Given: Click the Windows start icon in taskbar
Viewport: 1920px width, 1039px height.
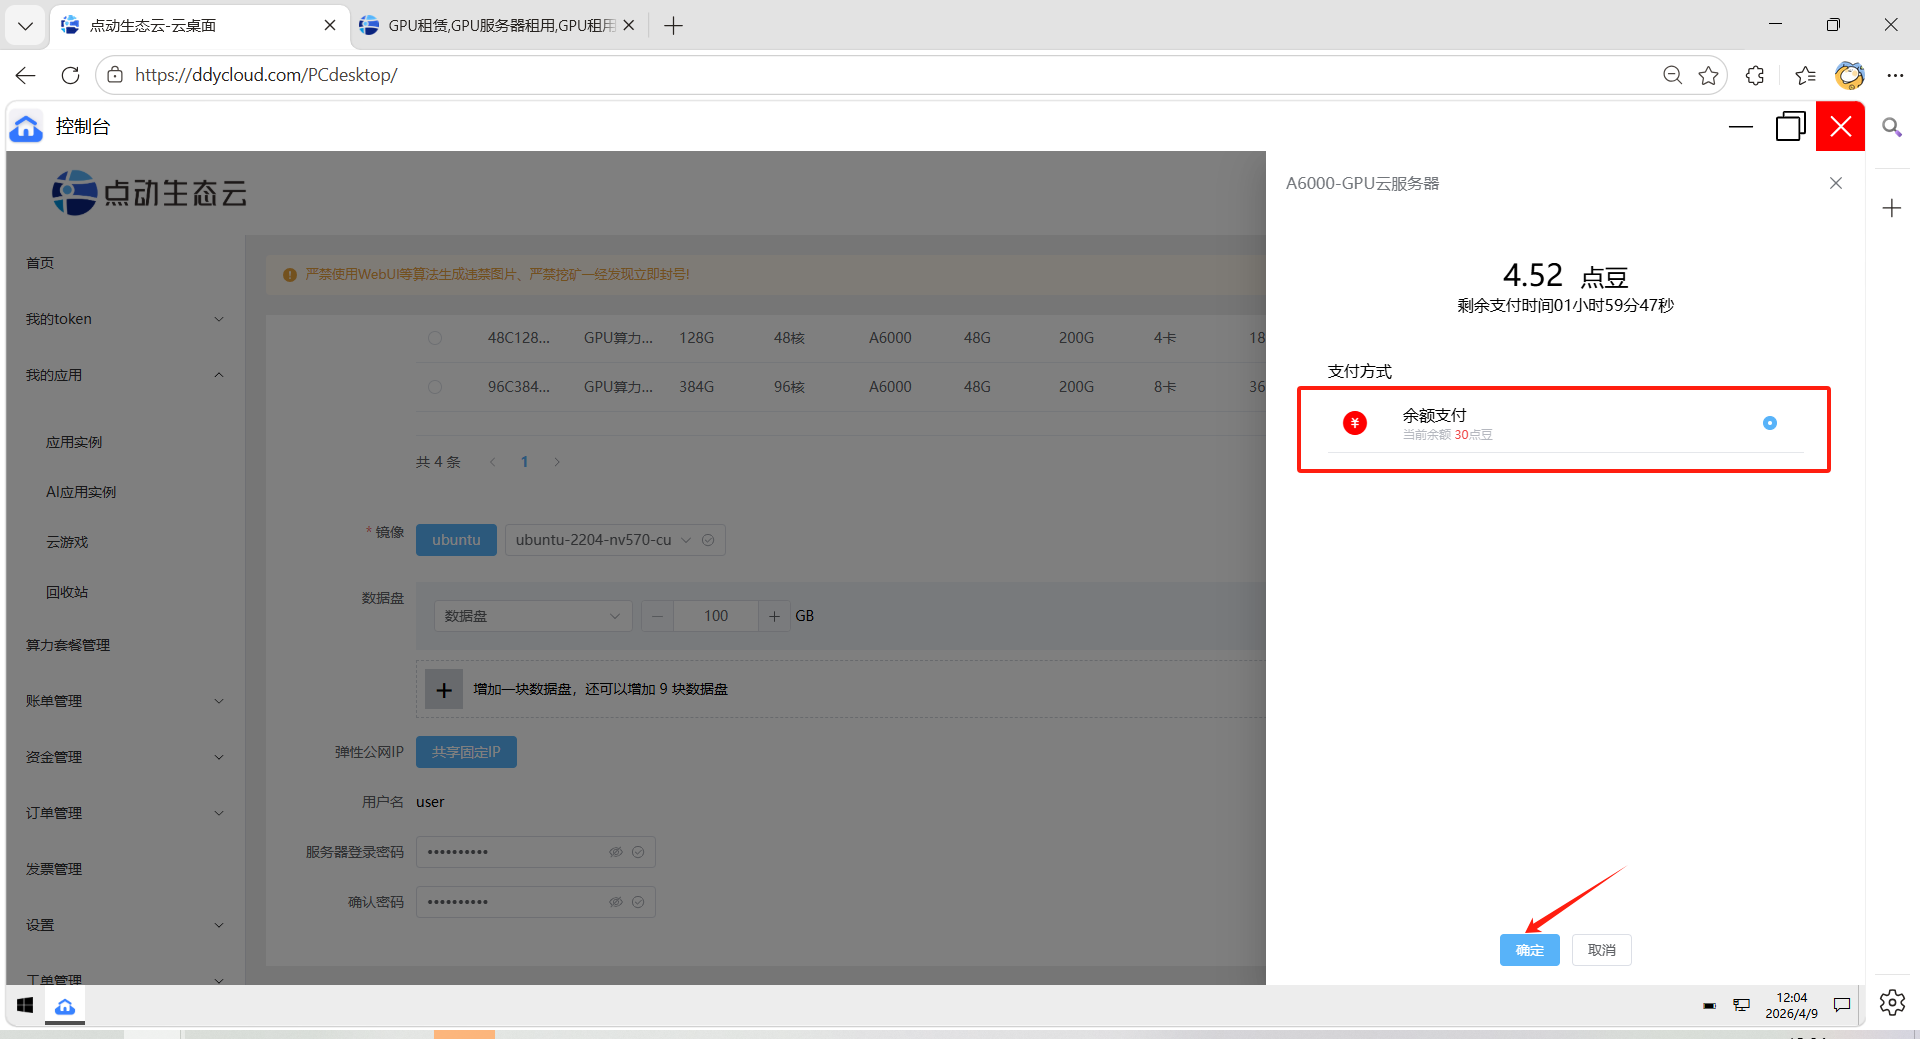Looking at the screenshot, I should 25,1005.
